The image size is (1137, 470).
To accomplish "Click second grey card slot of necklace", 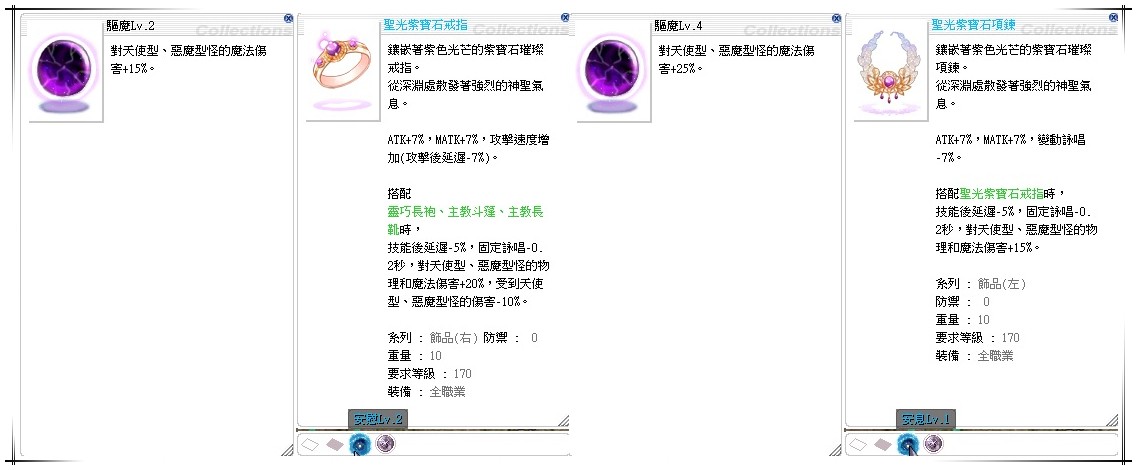I will click(882, 444).
